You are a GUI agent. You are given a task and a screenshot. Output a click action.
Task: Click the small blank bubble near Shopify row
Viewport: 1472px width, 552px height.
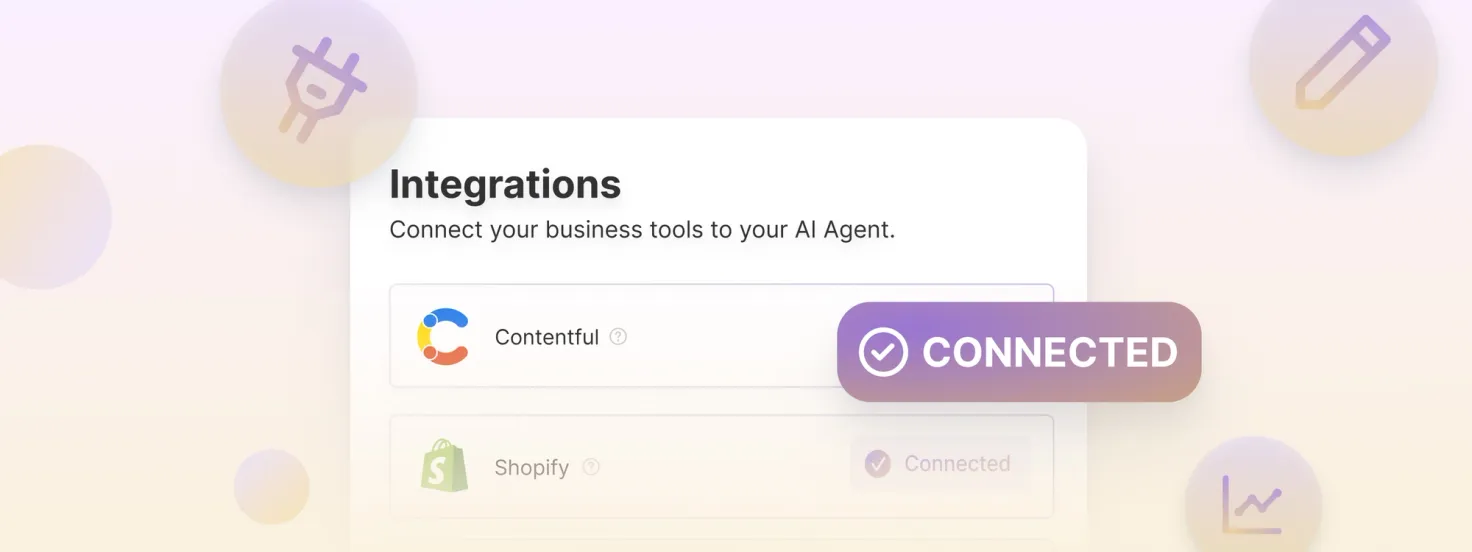tap(272, 487)
